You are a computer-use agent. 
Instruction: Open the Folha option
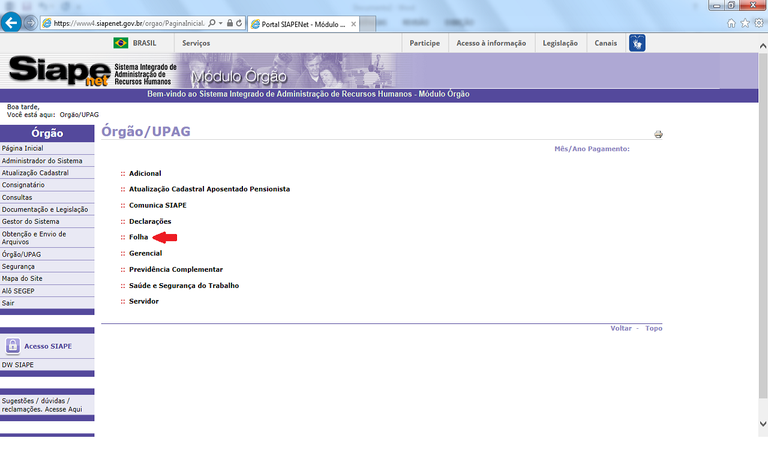tap(139, 237)
